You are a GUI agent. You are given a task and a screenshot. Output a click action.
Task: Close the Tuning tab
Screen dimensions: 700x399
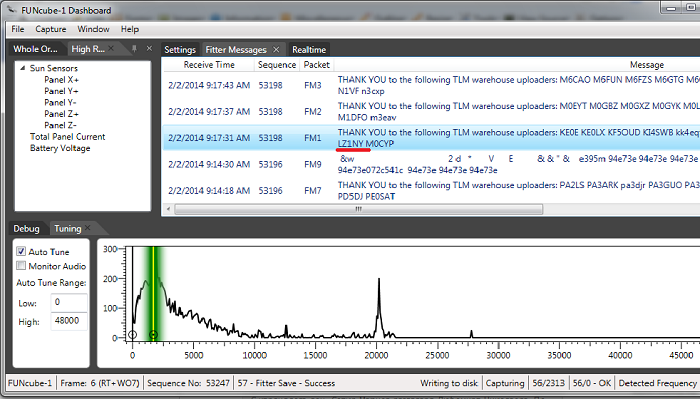pos(88,228)
